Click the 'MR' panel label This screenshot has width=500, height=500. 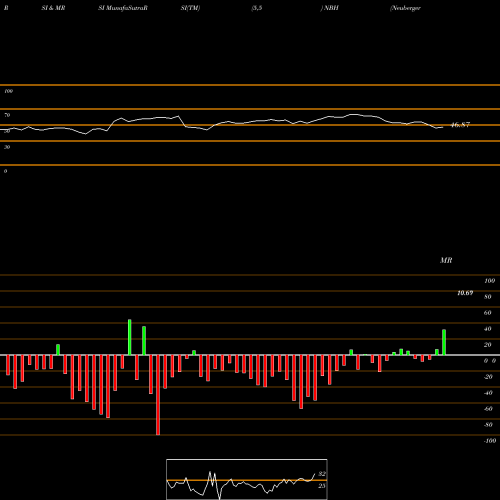[x=446, y=260]
